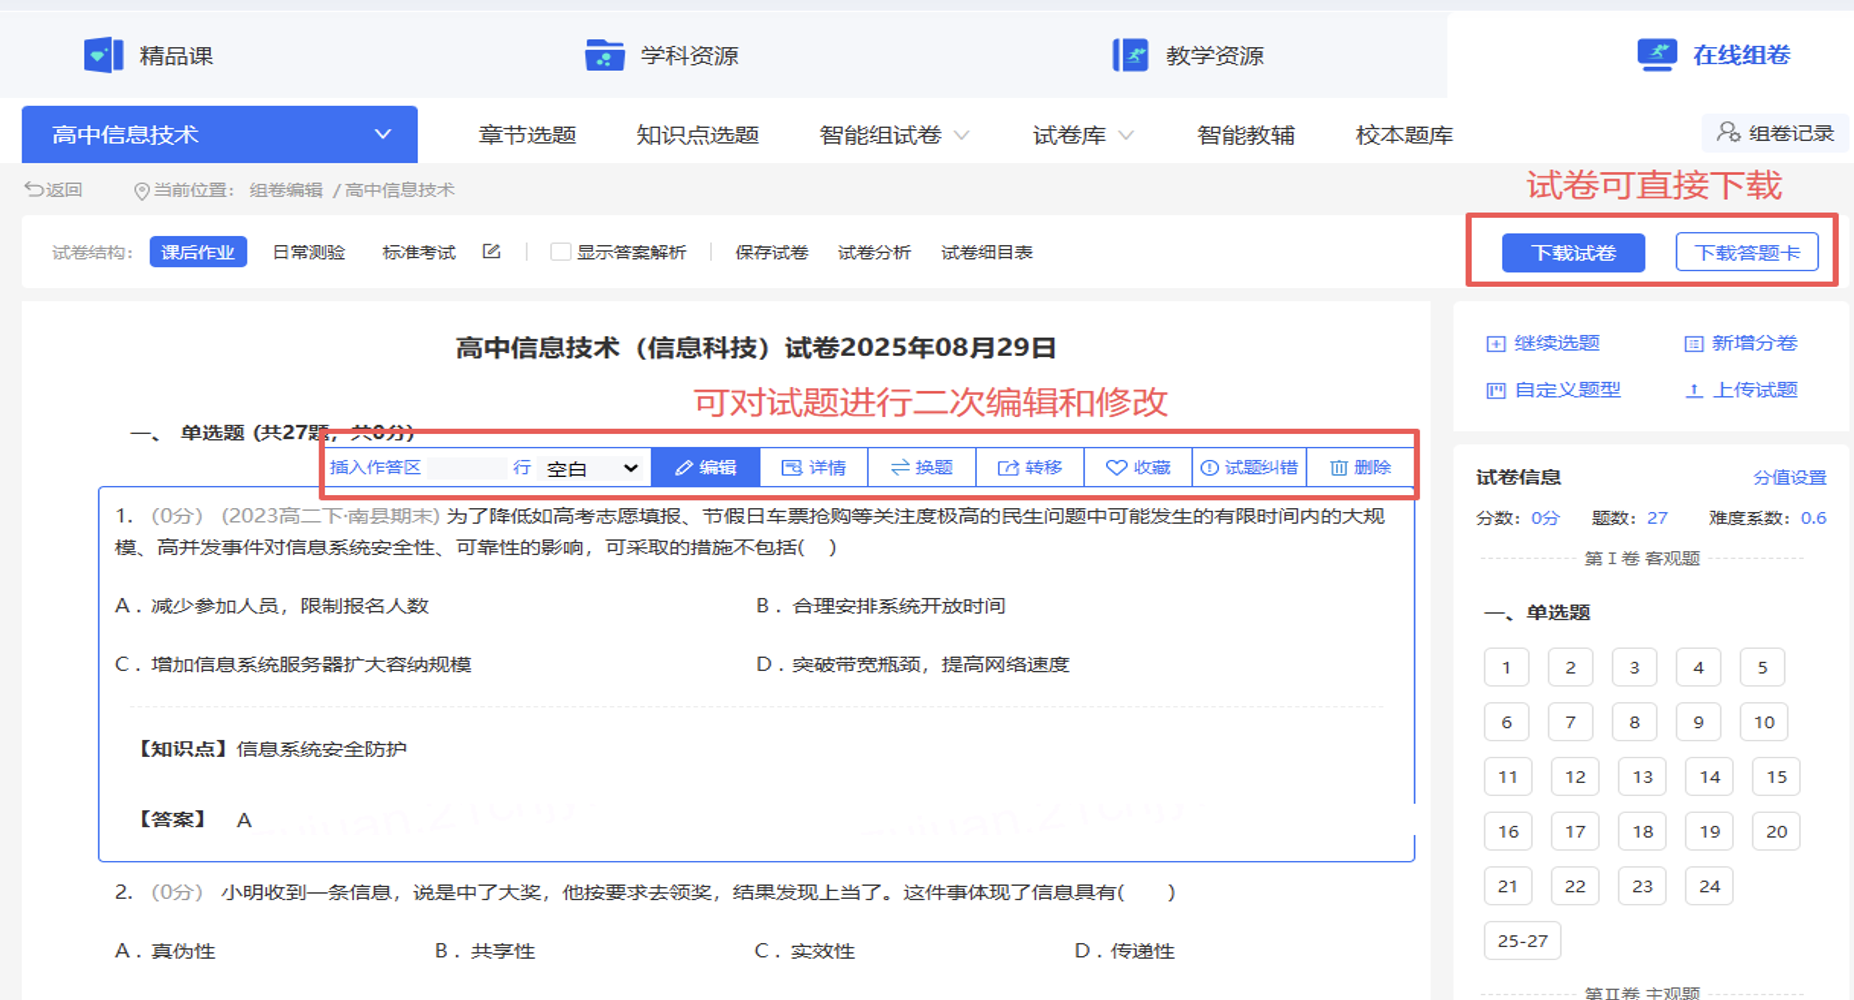Screen dimensions: 1854x1000
Task: Click the 精品课 shield icon
Action: point(103,55)
